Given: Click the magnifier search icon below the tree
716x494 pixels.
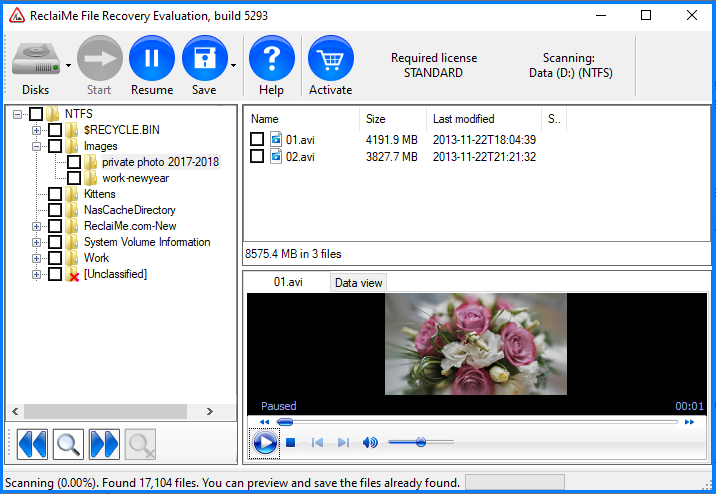Looking at the screenshot, I should click(x=68, y=443).
